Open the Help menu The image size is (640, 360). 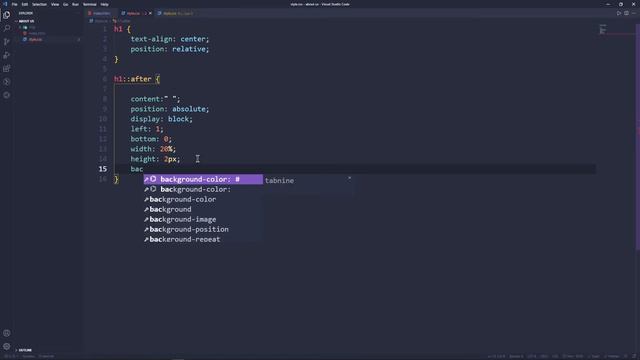[x=104, y=4]
